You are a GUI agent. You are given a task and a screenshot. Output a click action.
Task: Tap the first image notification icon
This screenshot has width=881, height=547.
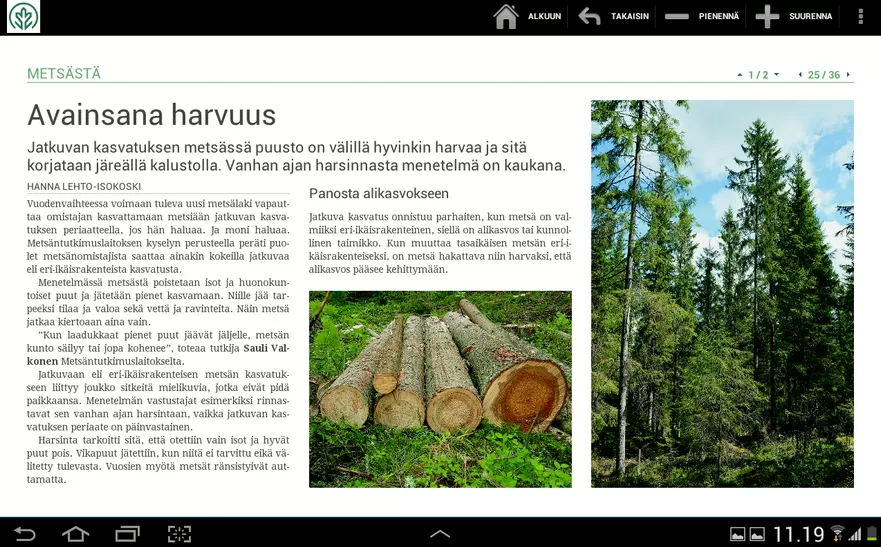tap(737, 534)
